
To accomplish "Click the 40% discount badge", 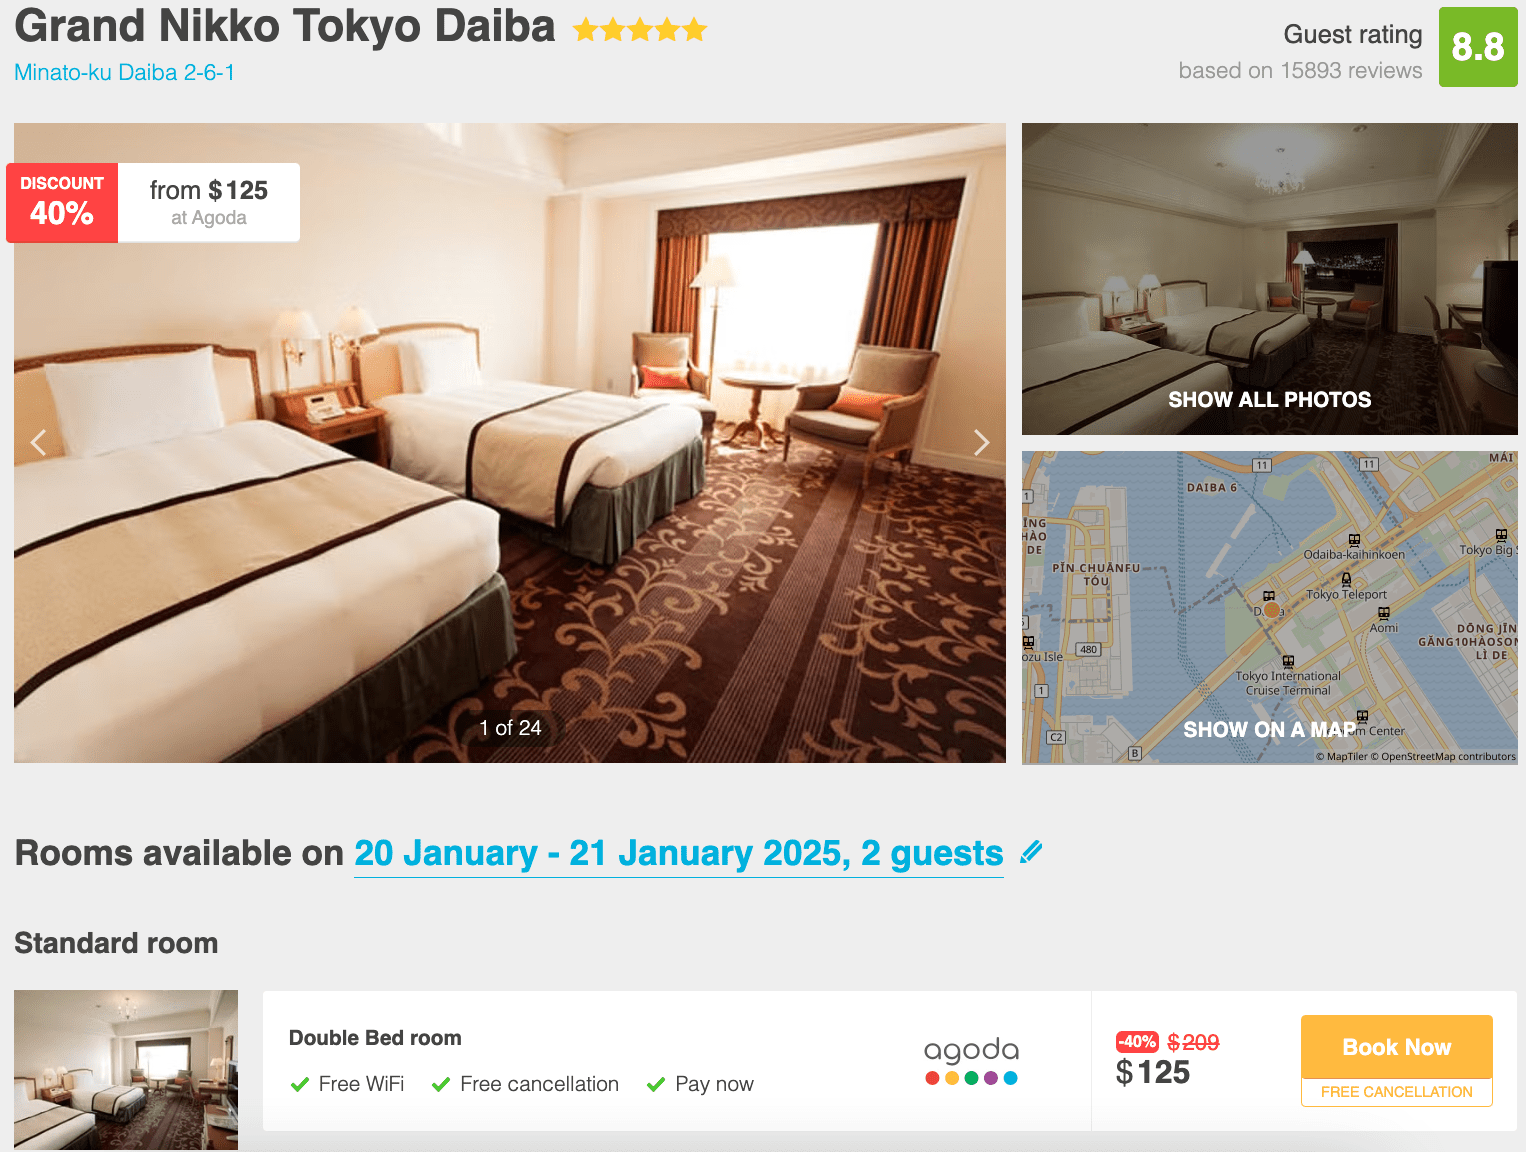I will tap(62, 203).
